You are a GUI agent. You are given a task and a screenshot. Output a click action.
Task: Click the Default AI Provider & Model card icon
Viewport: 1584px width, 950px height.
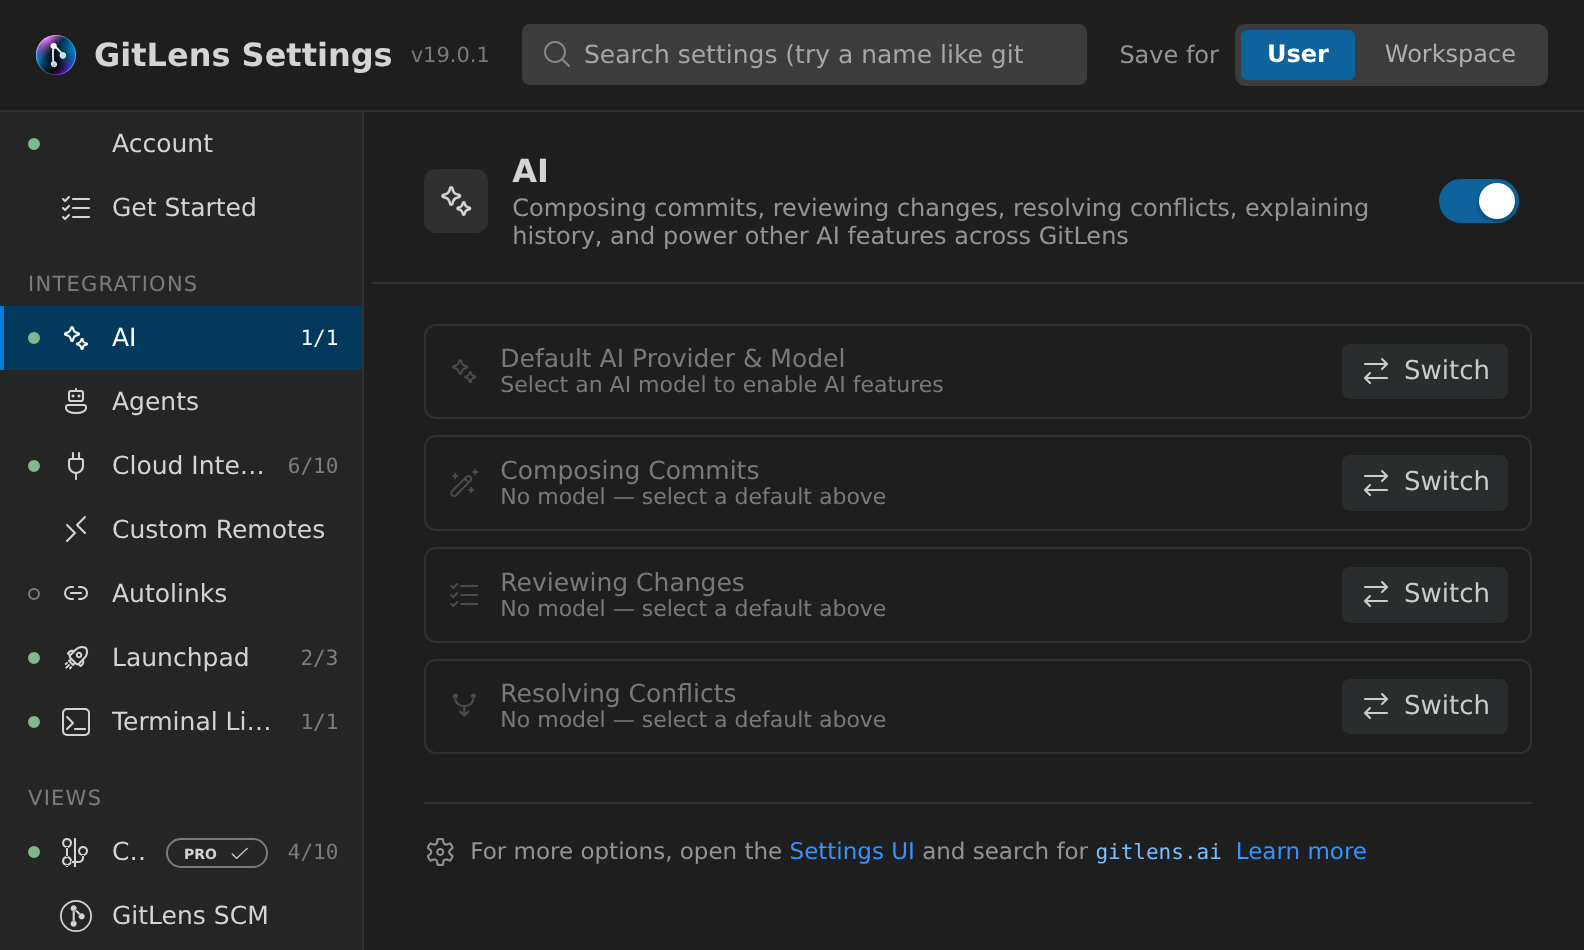click(464, 371)
